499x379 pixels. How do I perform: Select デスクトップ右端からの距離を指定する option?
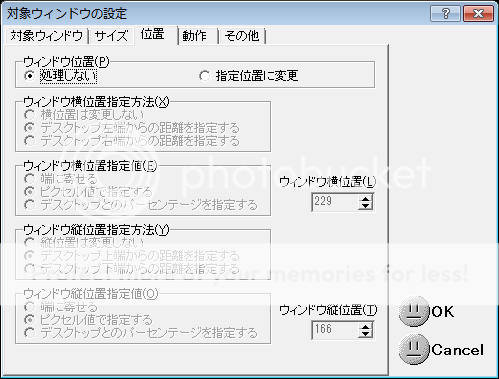tap(132, 141)
